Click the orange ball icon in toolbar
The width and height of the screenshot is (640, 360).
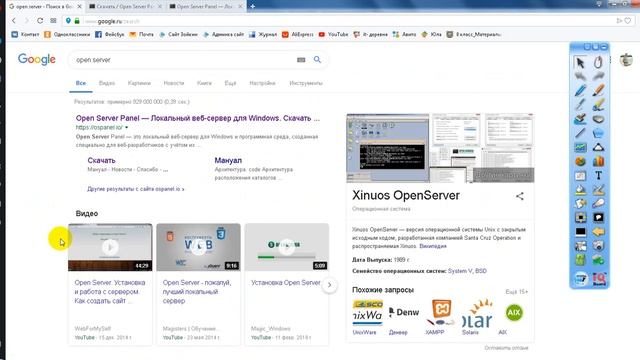coord(580,161)
